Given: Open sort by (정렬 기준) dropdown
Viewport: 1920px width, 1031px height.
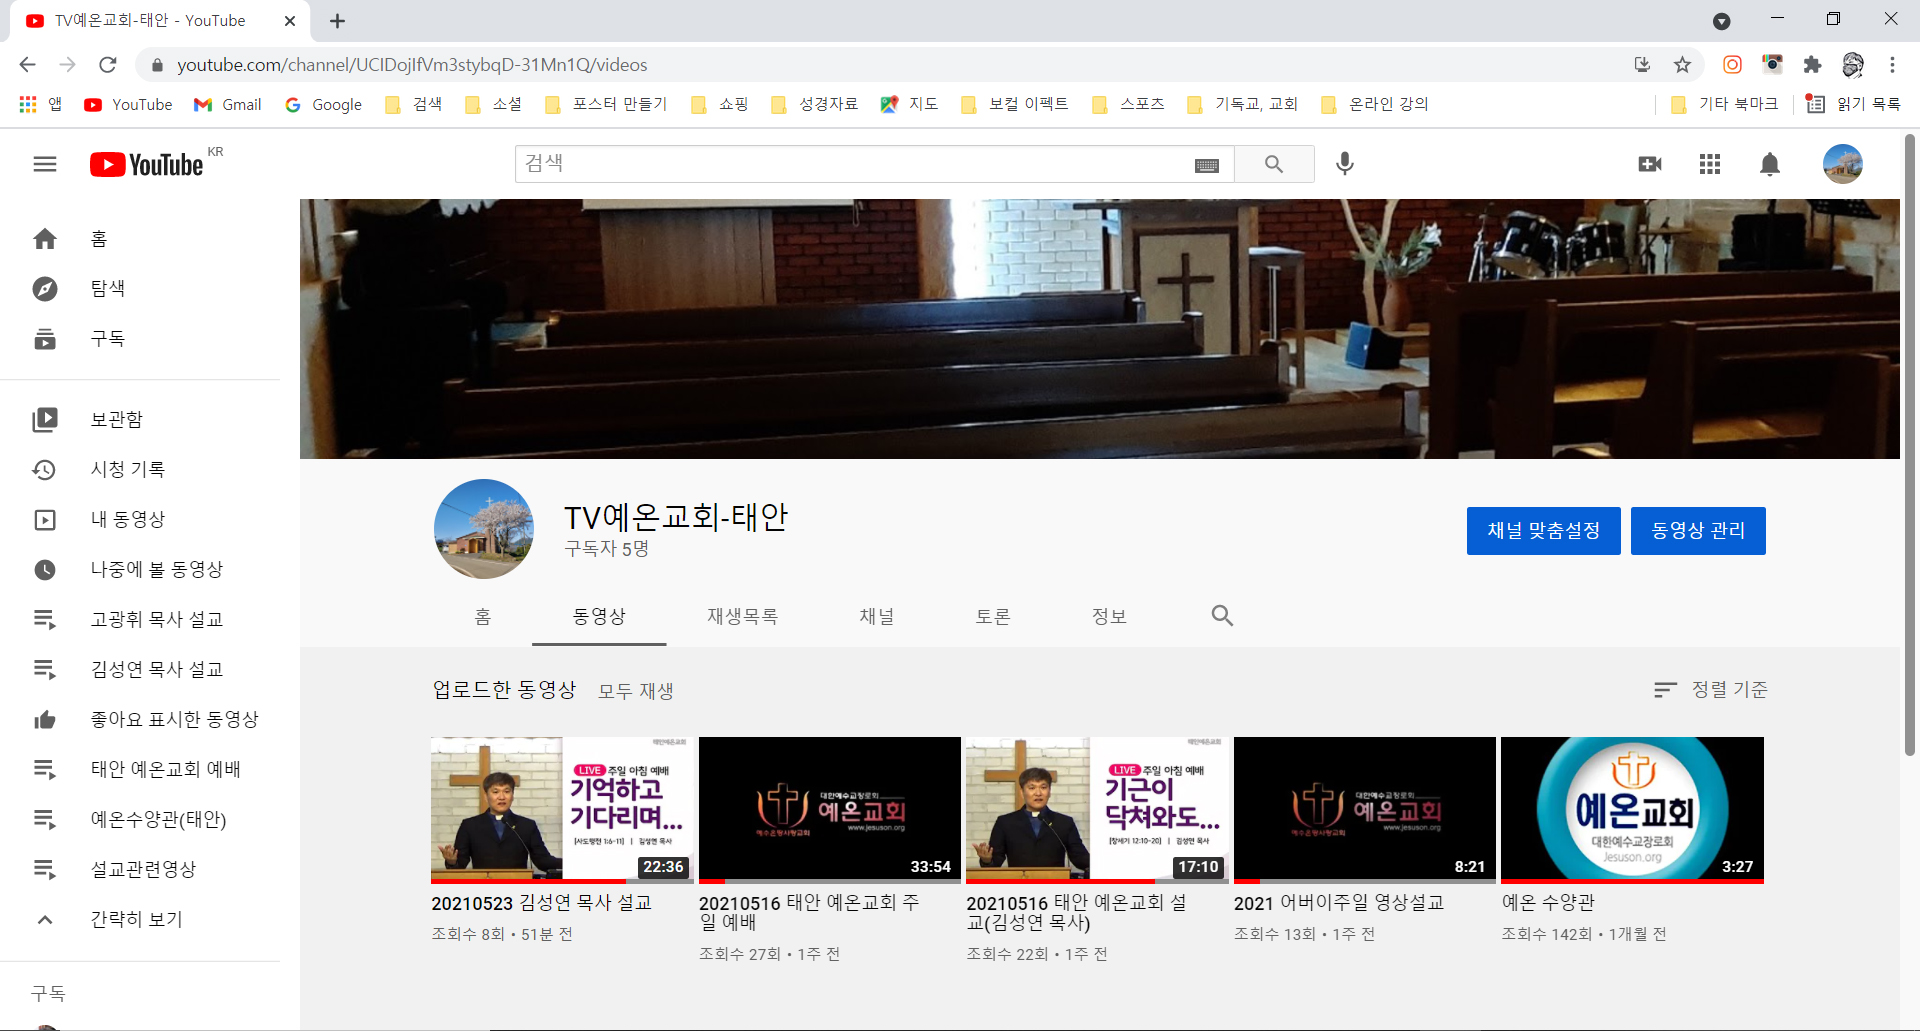Looking at the screenshot, I should tap(1710, 690).
